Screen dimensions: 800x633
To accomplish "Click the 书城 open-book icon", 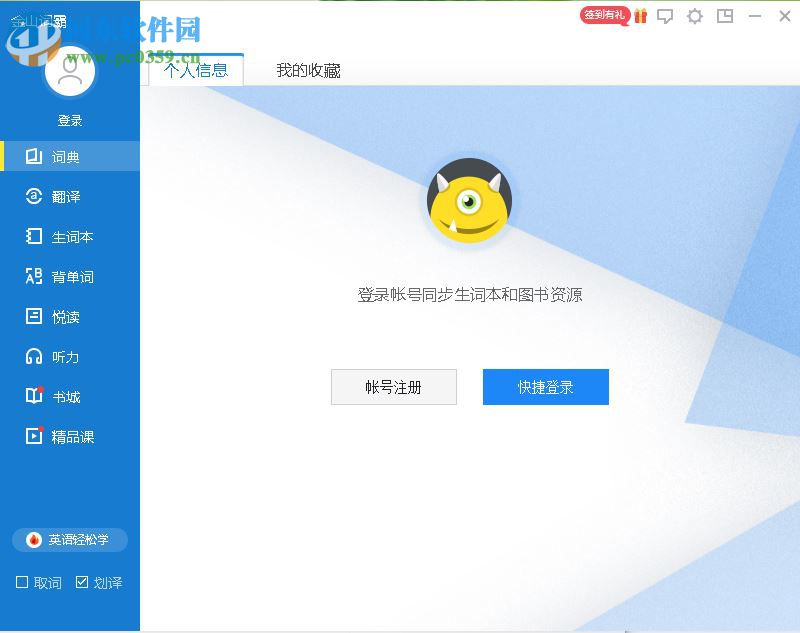I will click(x=34, y=396).
